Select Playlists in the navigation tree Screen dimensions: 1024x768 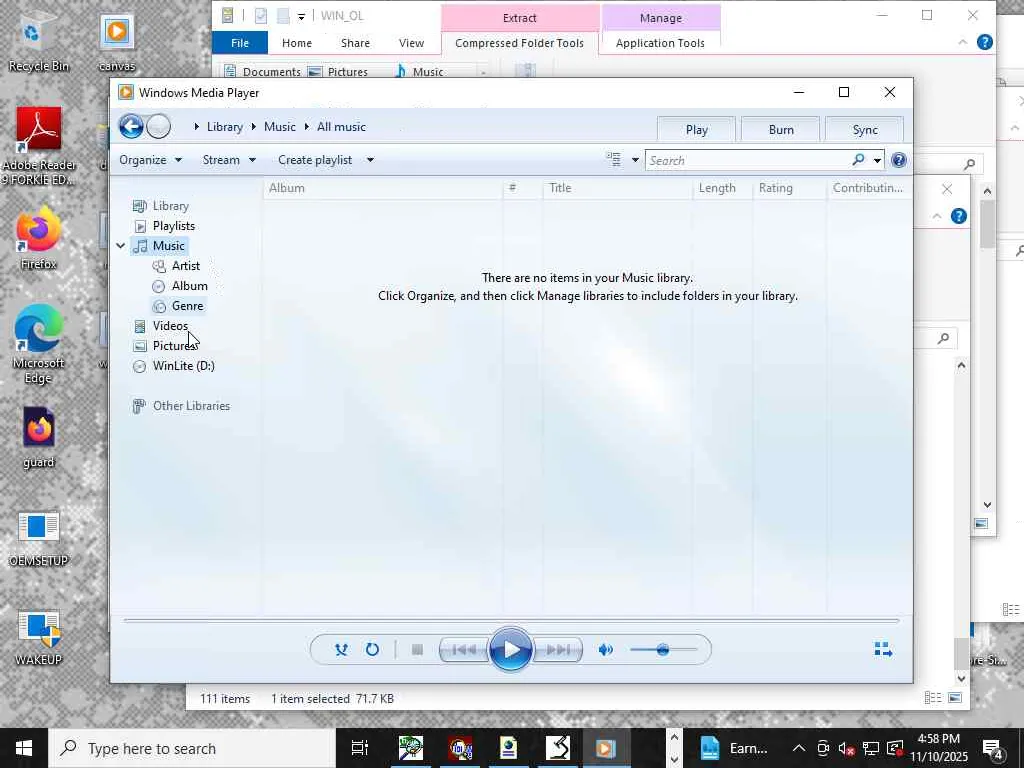click(x=174, y=226)
